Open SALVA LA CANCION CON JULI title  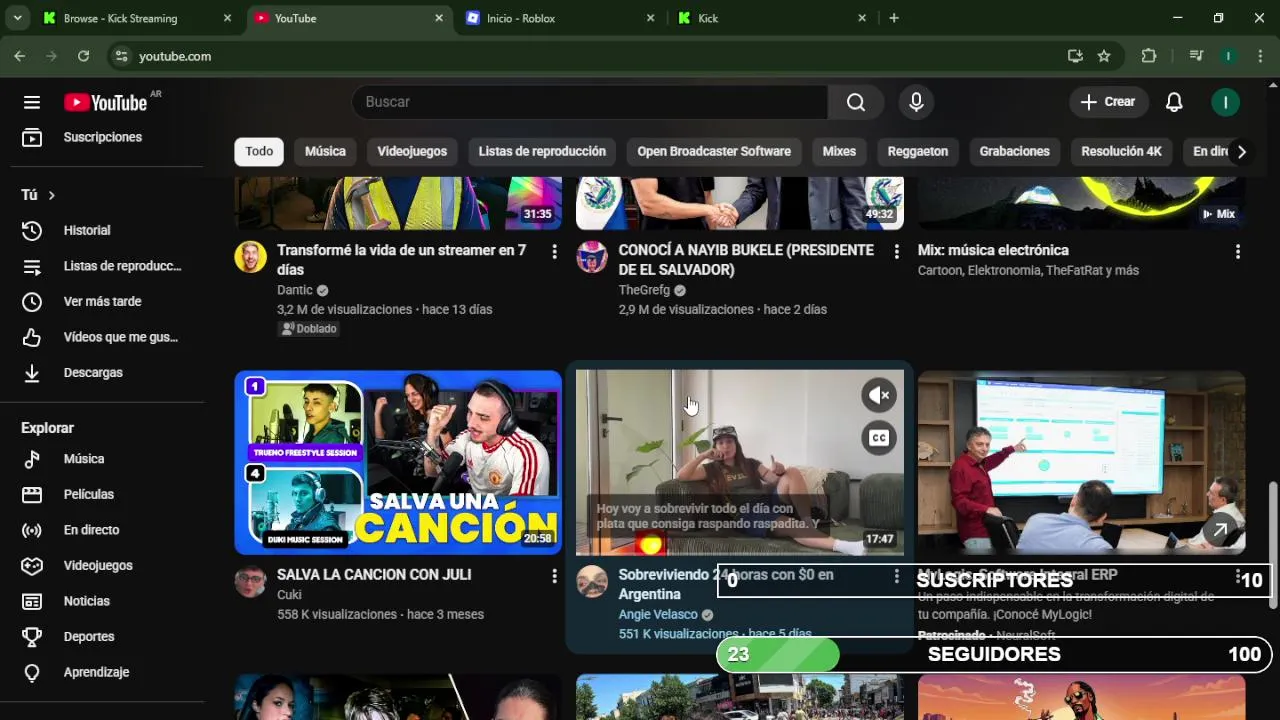tap(374, 575)
